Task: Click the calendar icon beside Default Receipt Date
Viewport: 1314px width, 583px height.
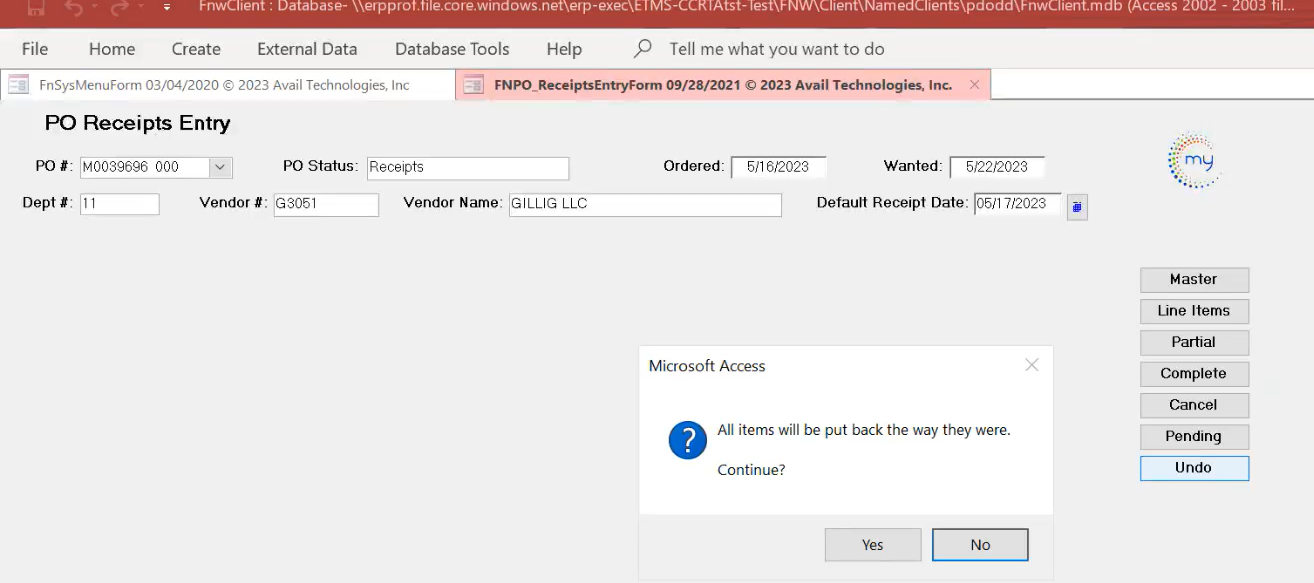Action: 1077,207
